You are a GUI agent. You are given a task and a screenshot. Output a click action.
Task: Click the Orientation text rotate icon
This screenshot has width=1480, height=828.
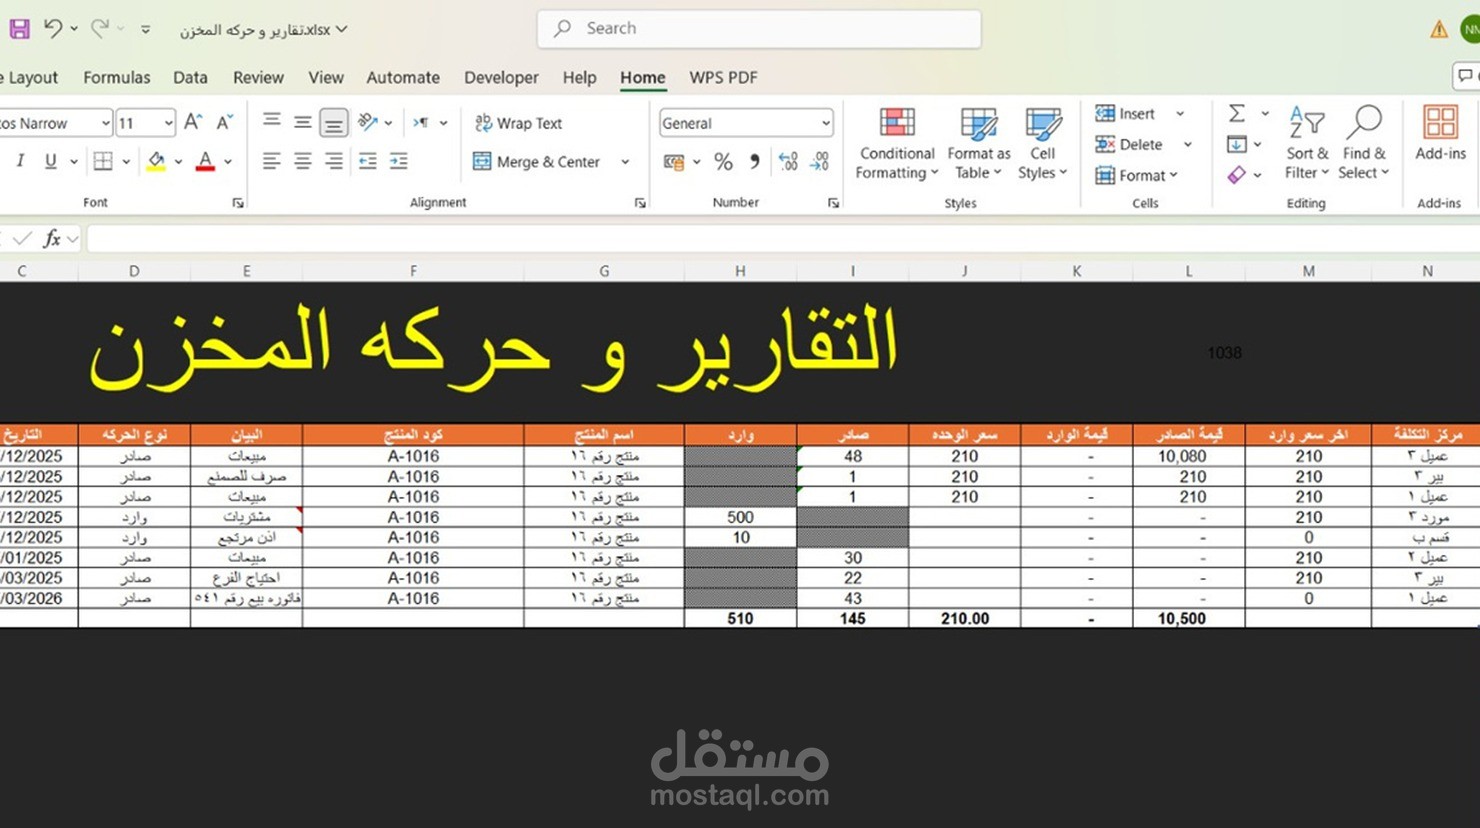click(x=368, y=122)
